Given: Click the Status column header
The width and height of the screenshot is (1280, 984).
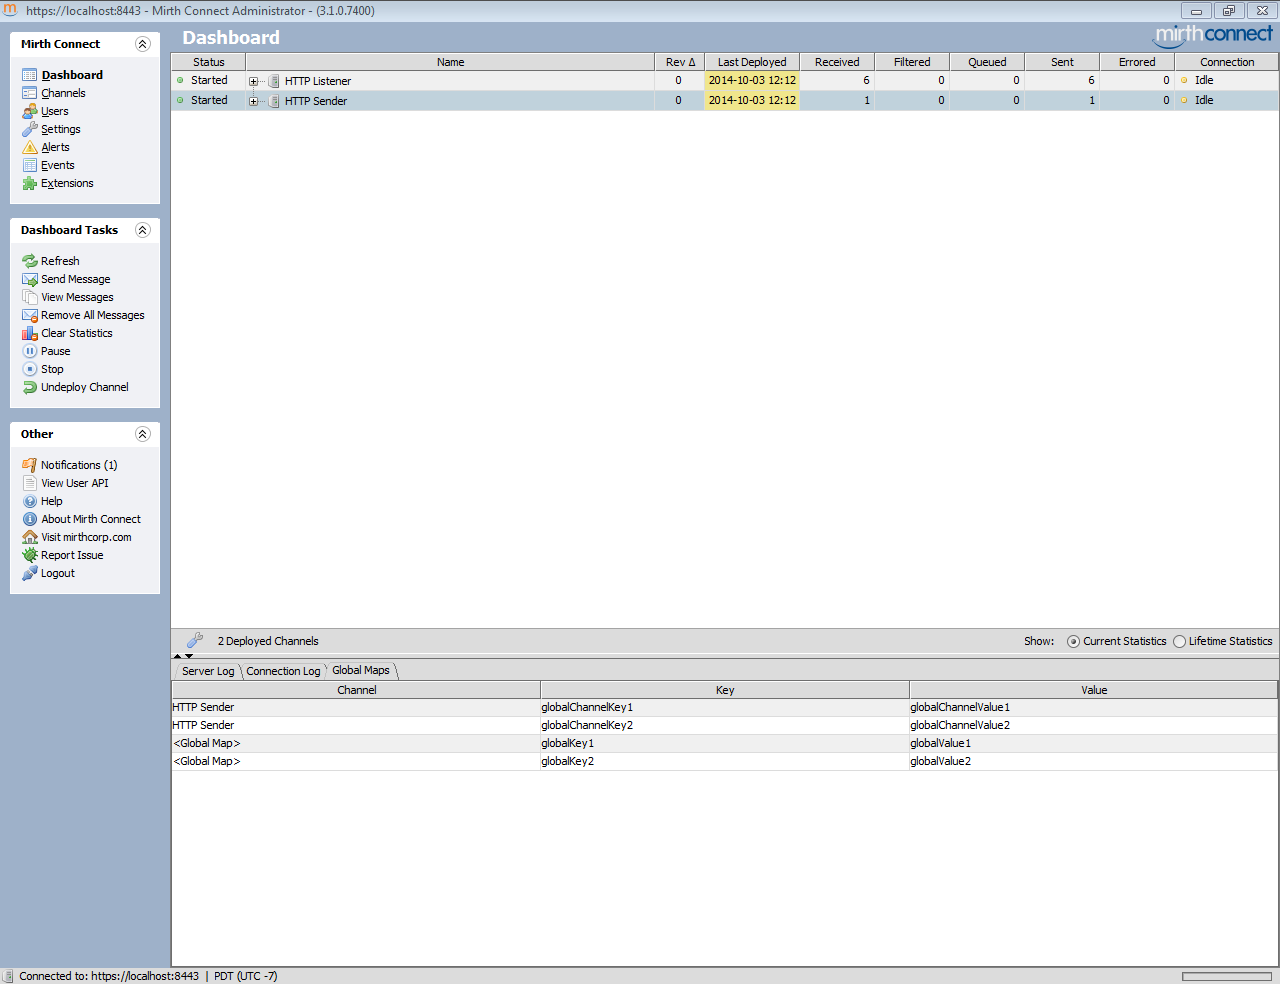Looking at the screenshot, I should coord(209,62).
